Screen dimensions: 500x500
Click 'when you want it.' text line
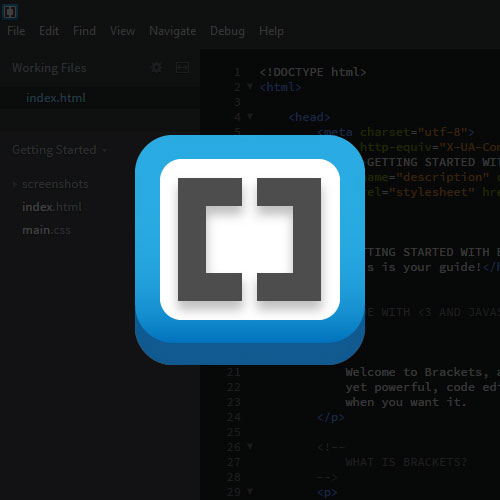[x=406, y=402]
